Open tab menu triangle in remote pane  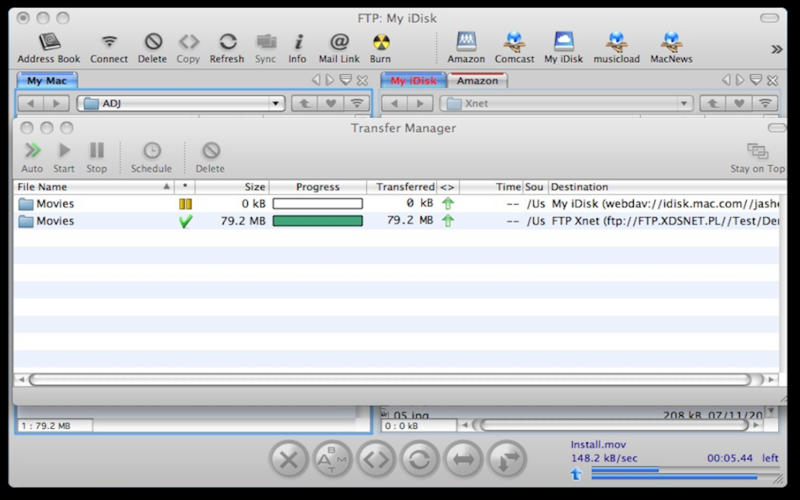point(756,80)
